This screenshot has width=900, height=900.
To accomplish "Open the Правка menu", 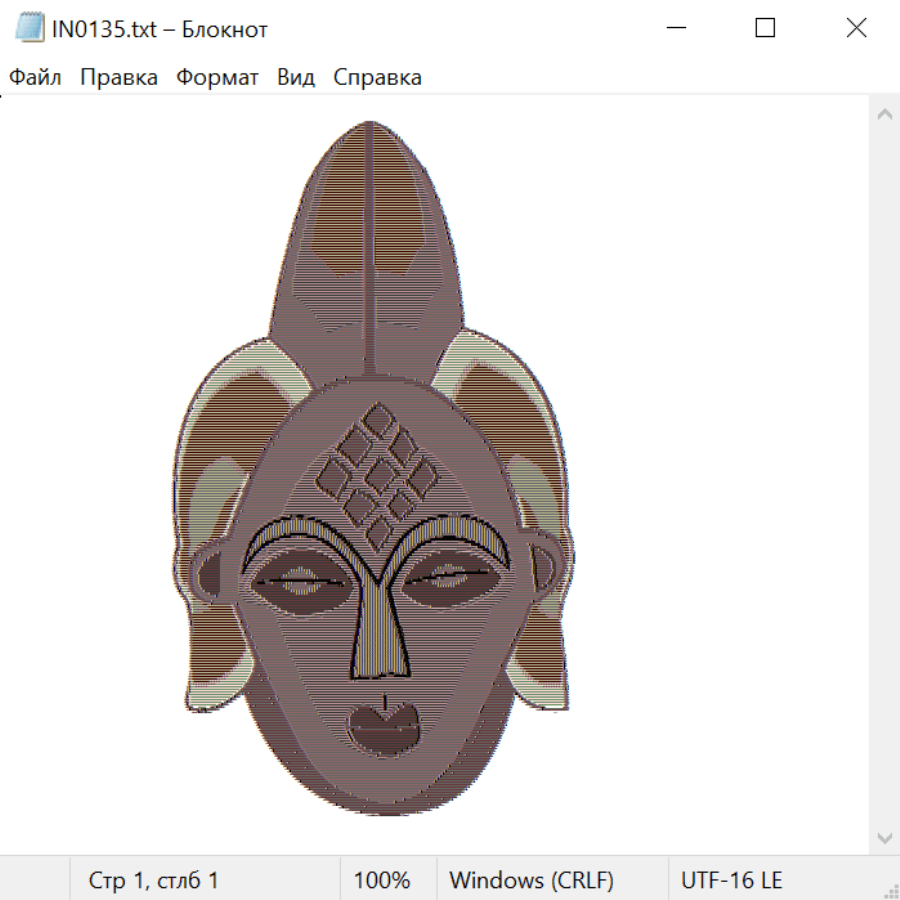I will click(x=119, y=78).
